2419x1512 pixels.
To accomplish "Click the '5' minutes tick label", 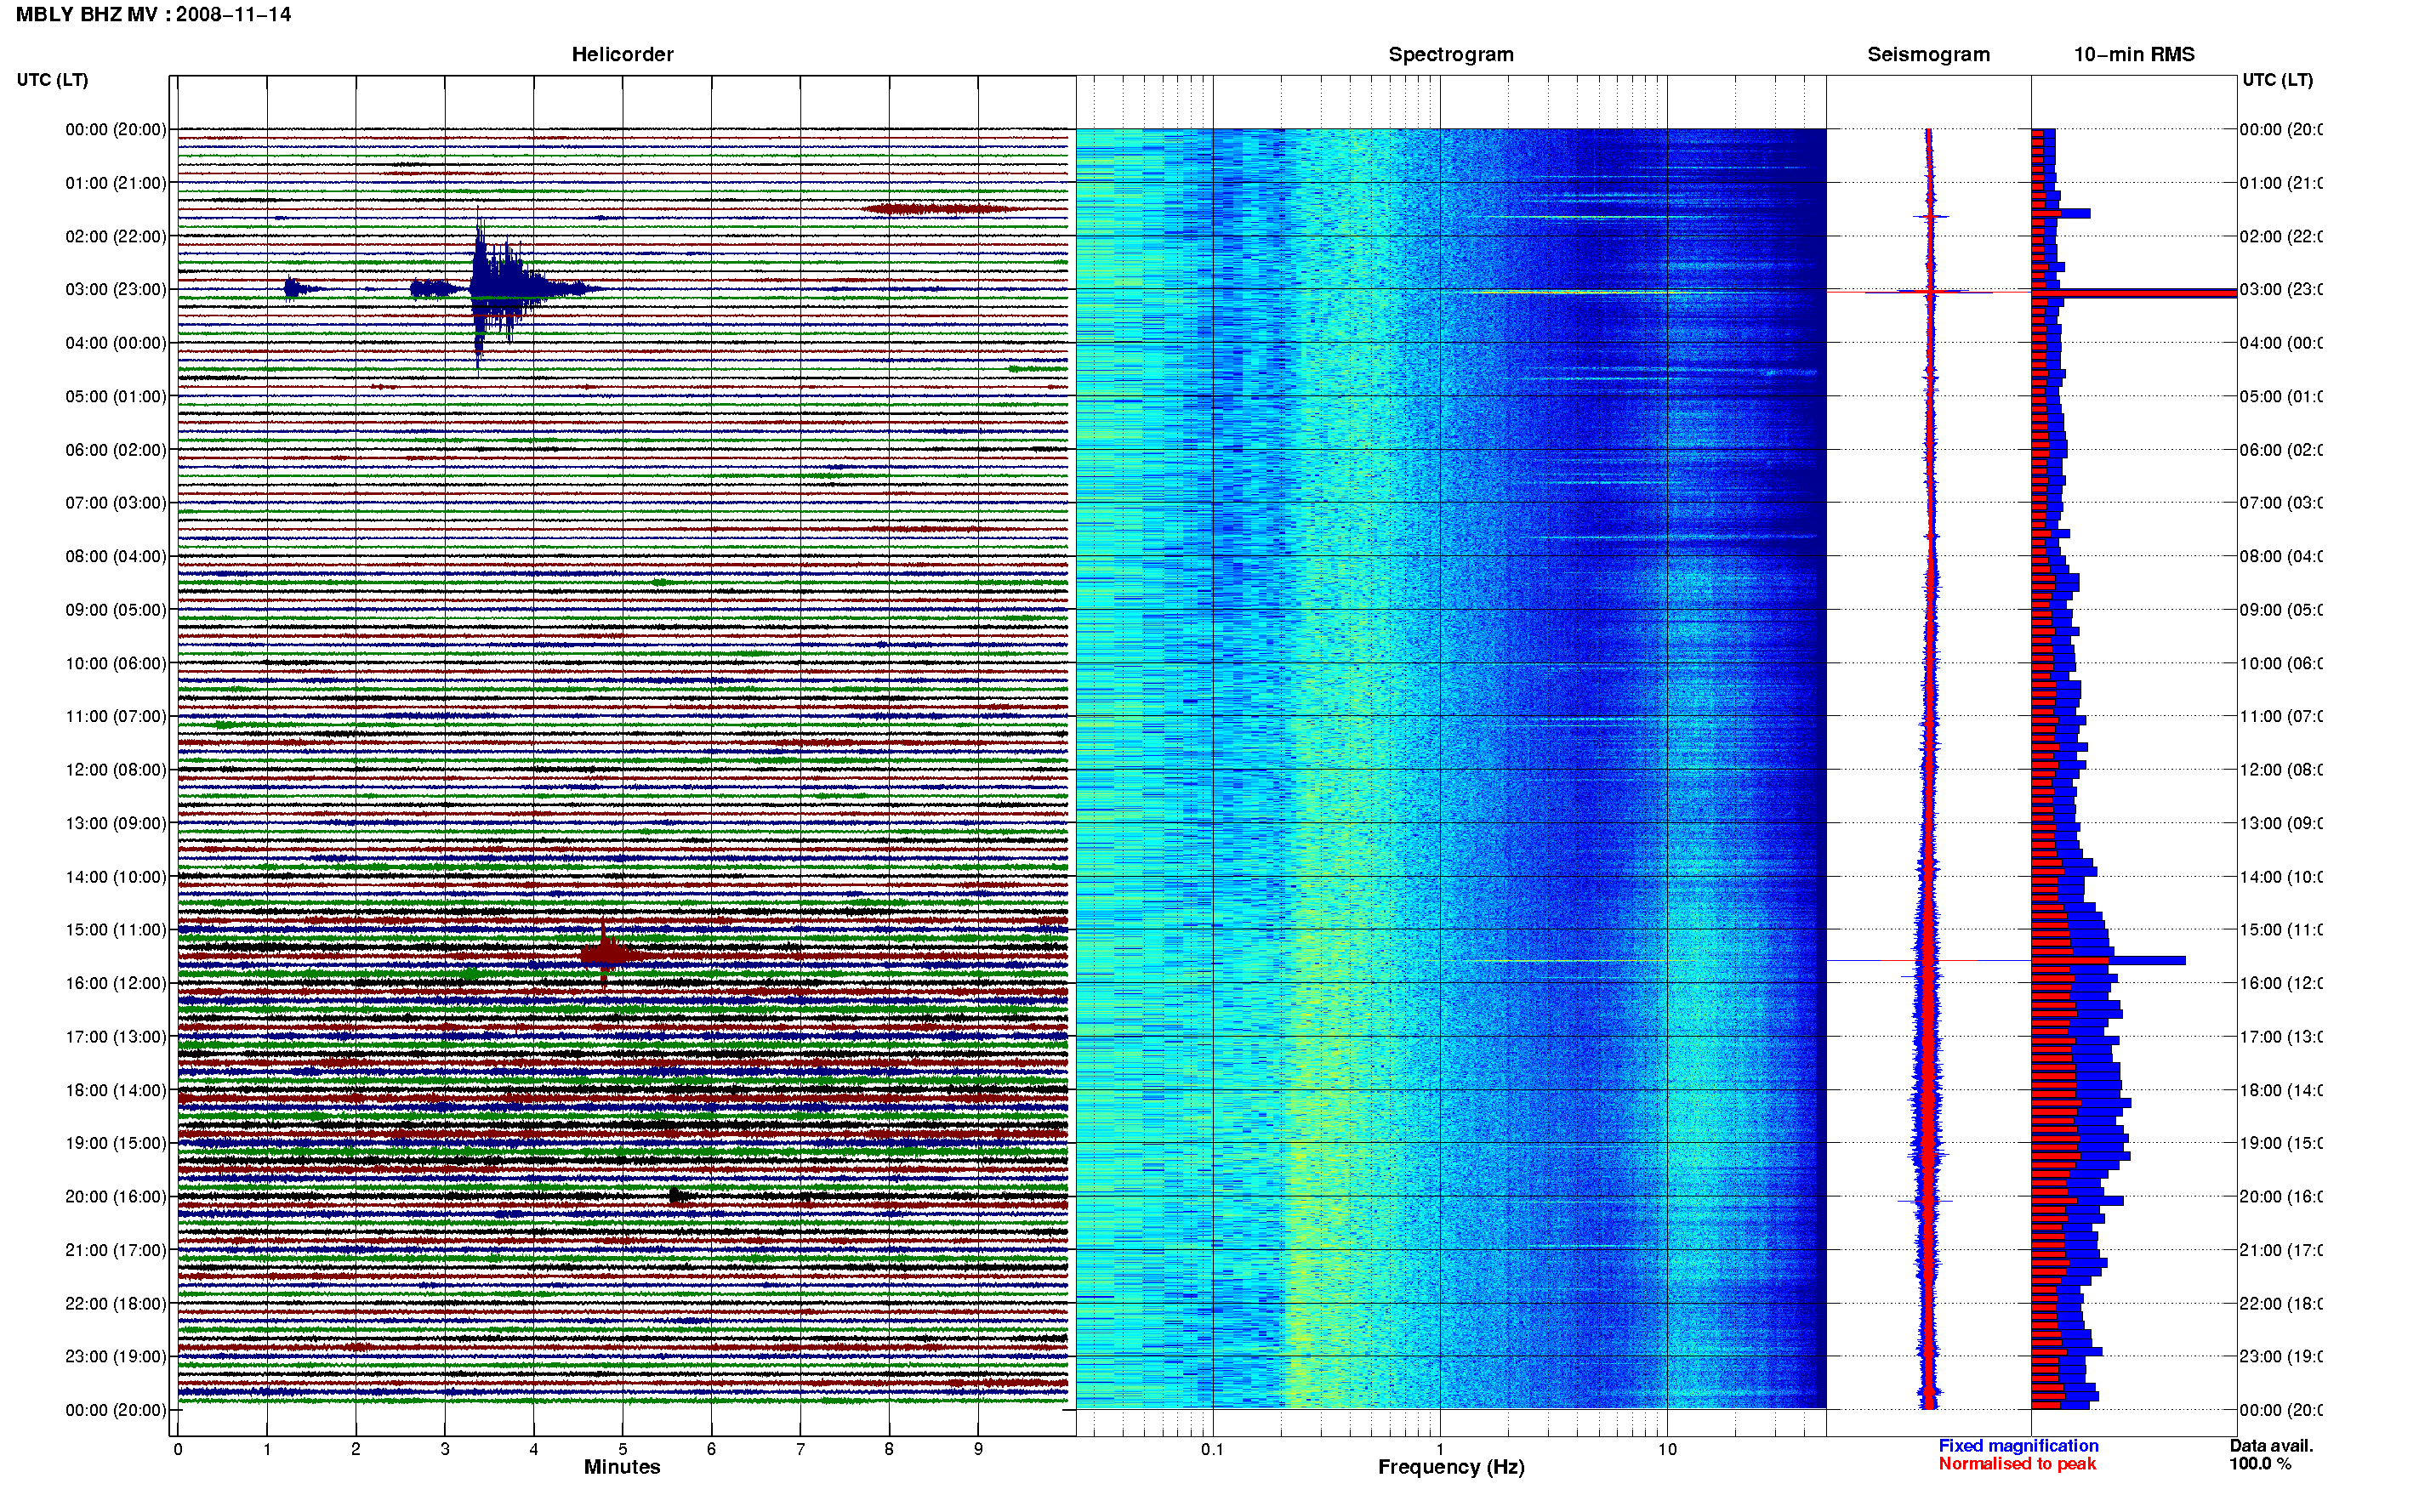I will point(622,1449).
